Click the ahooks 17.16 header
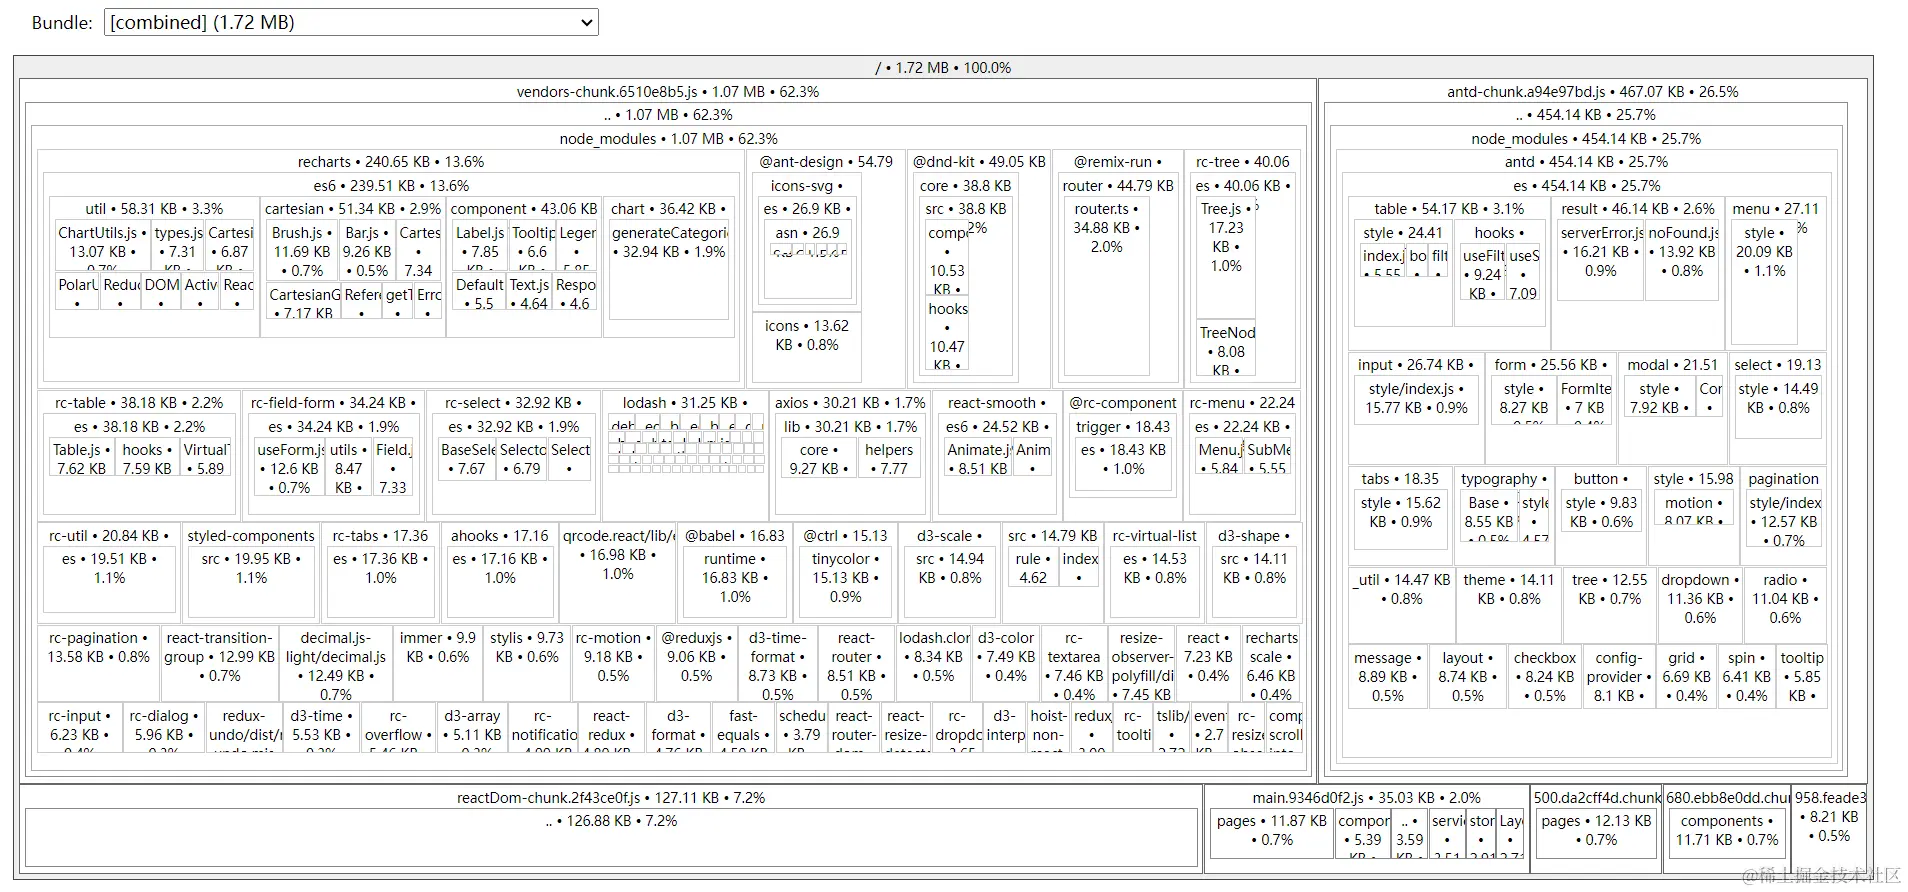 coord(499,535)
